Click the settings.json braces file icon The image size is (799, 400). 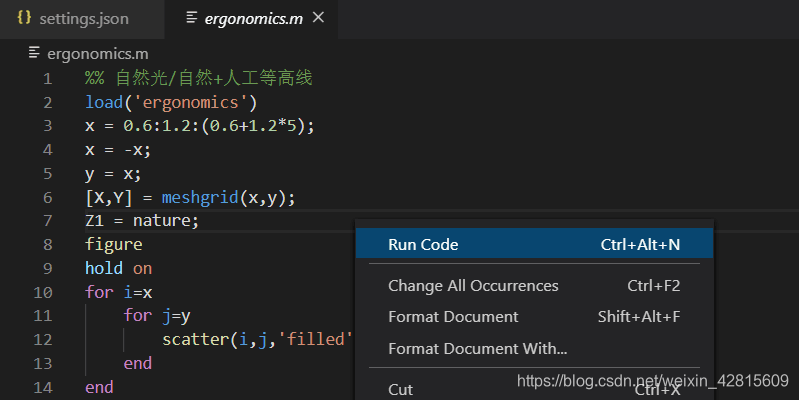click(24, 18)
